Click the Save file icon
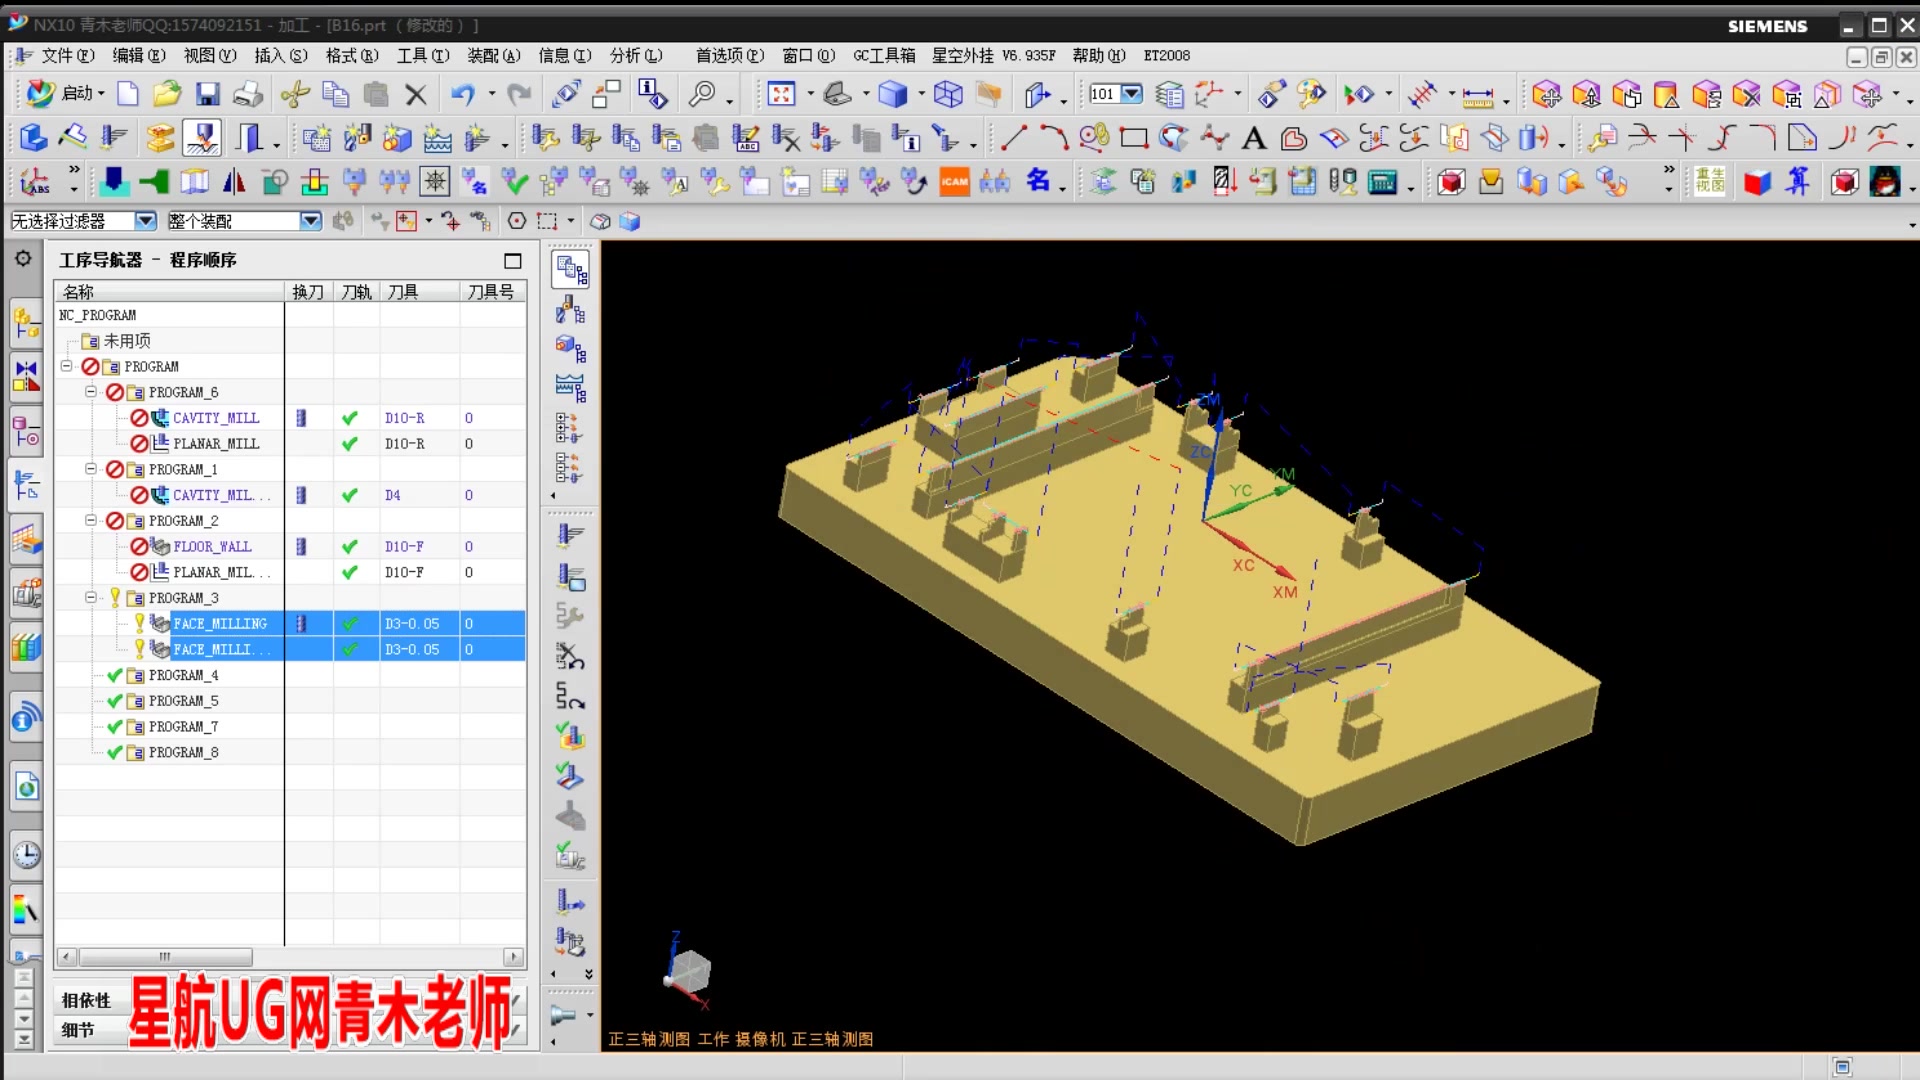The height and width of the screenshot is (1080, 1920). pyautogui.click(x=207, y=95)
